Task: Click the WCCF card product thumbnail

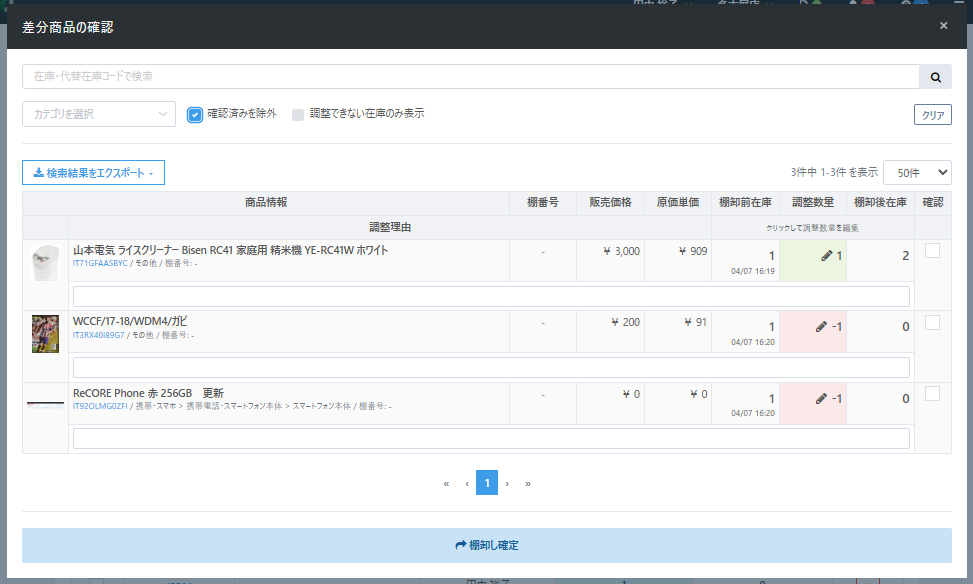Action: 45,334
